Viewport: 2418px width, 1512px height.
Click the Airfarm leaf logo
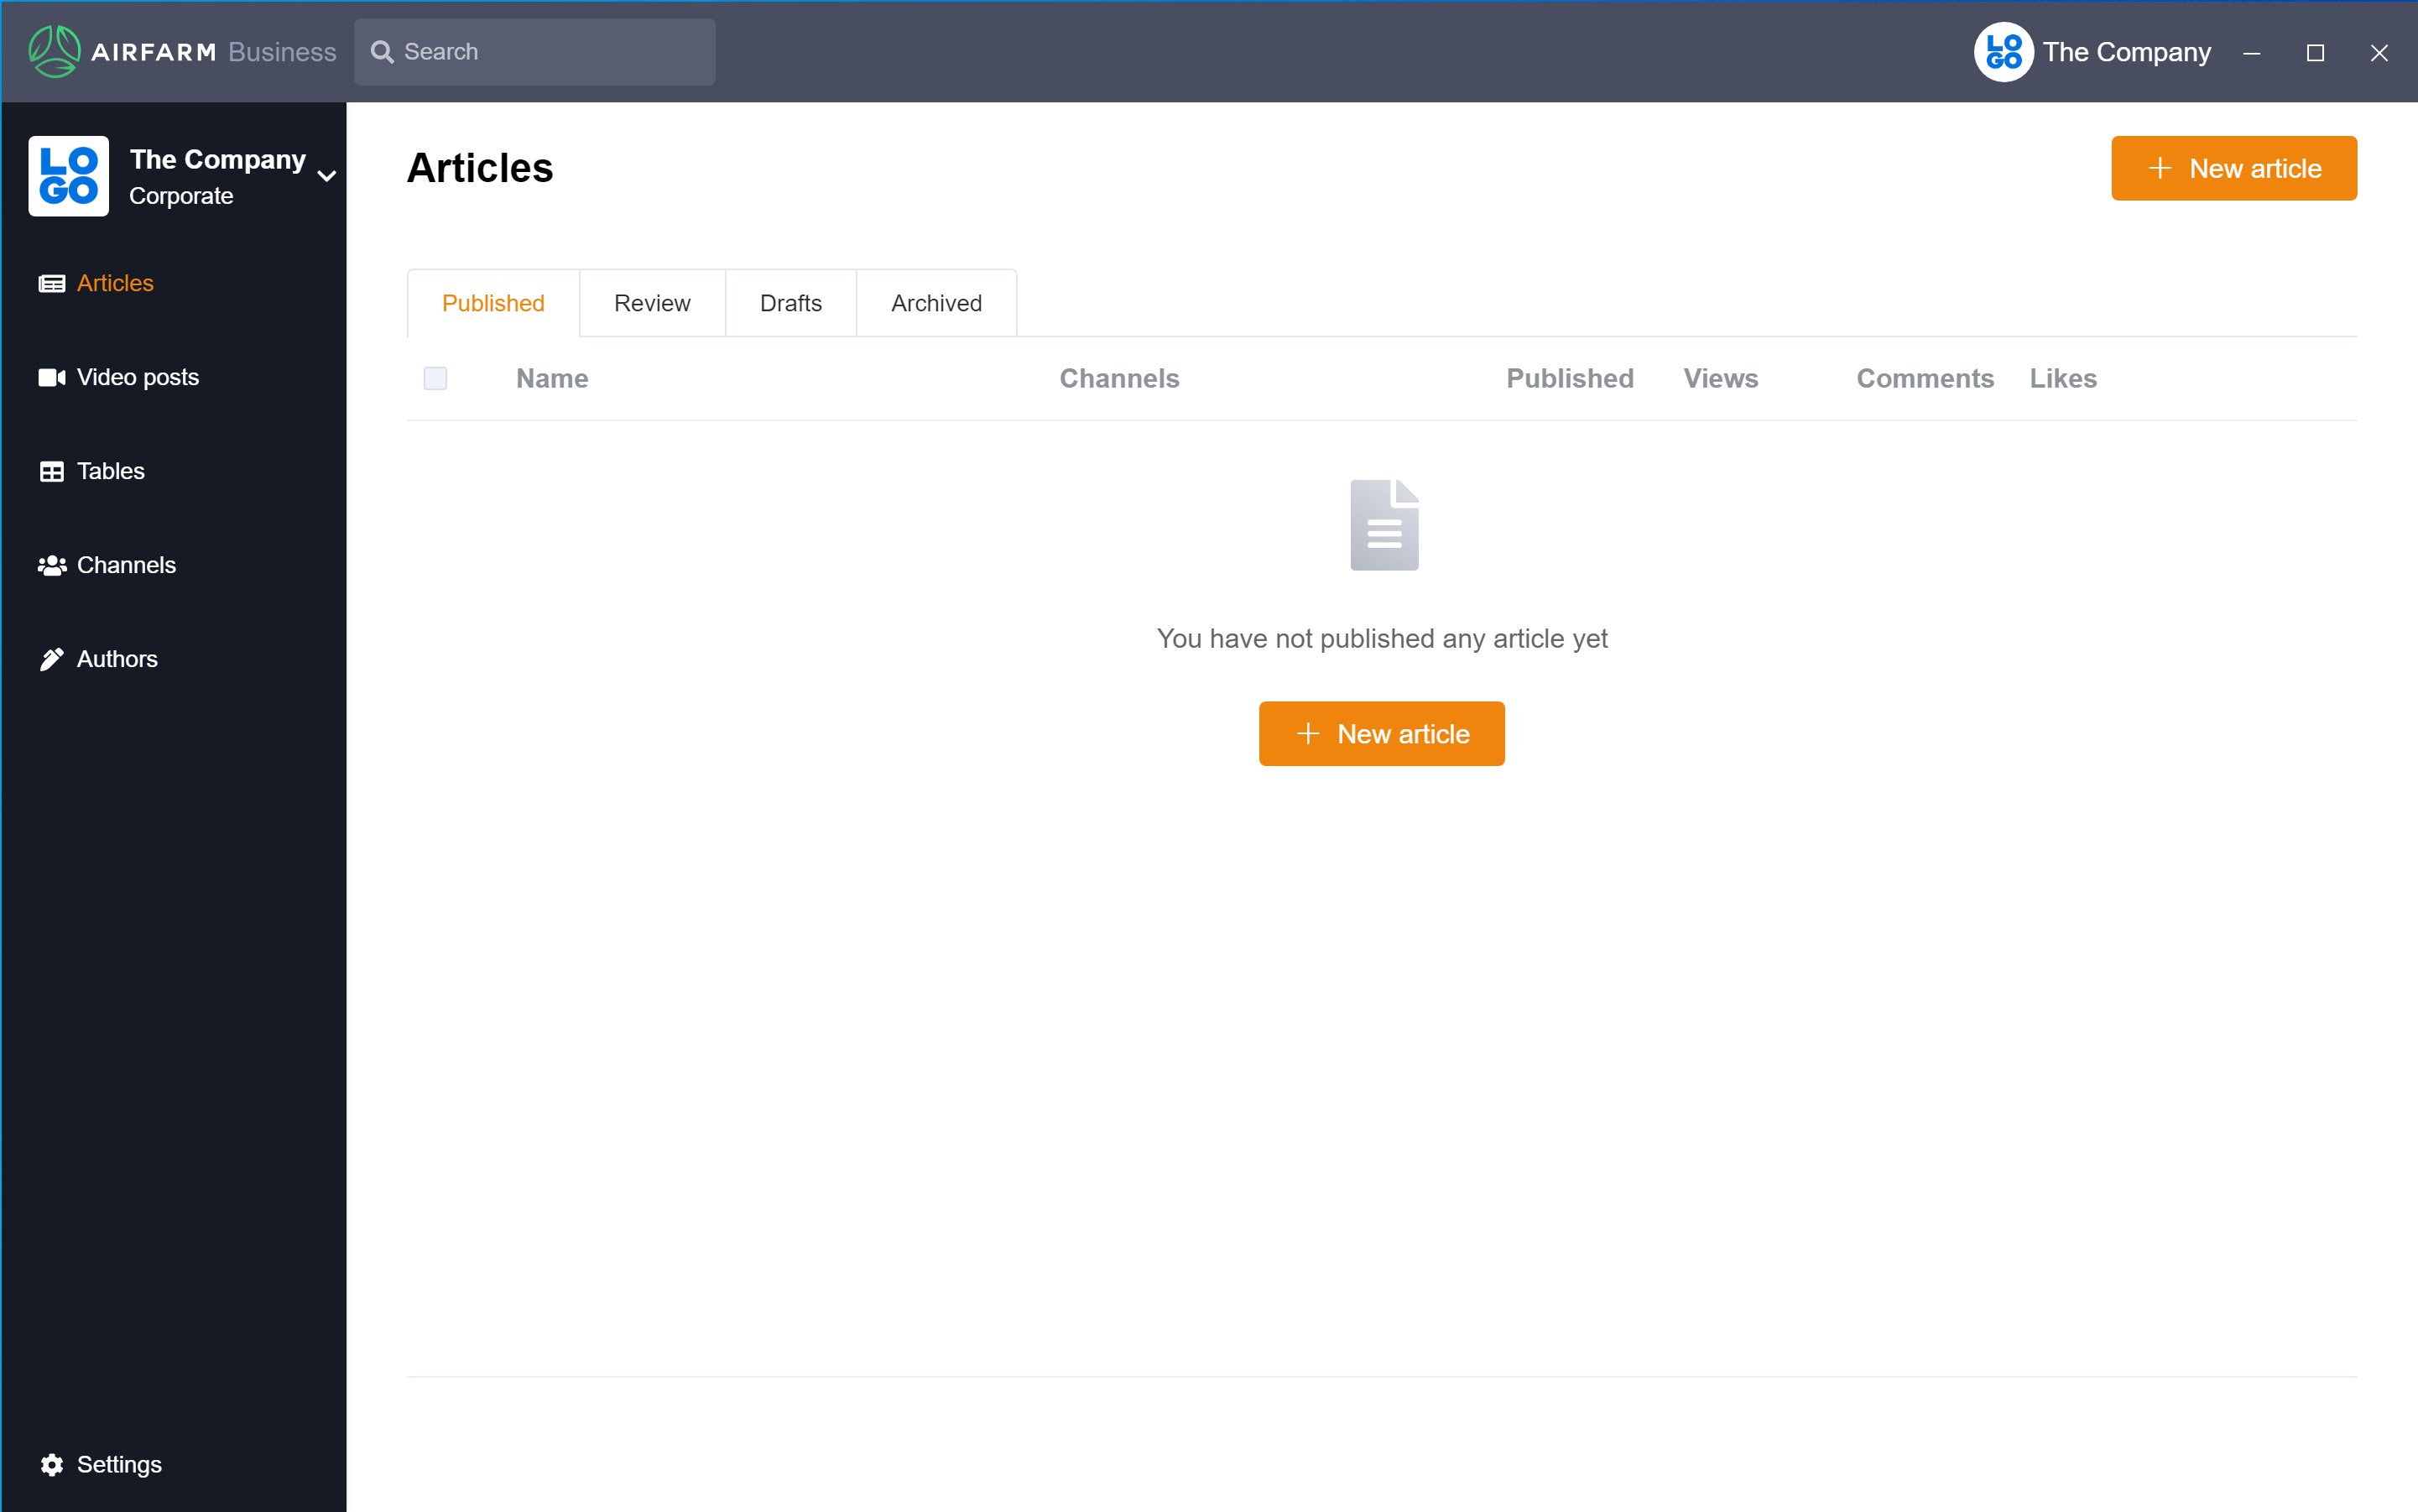54,52
